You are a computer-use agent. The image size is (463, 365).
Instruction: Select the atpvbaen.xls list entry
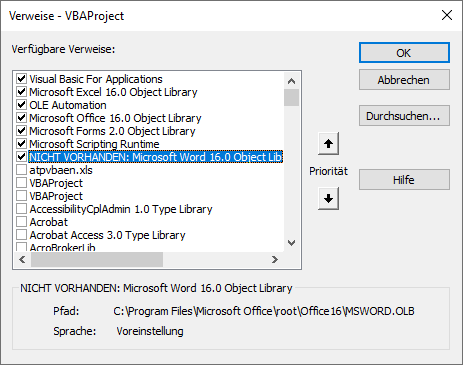pyautogui.click(x=61, y=170)
